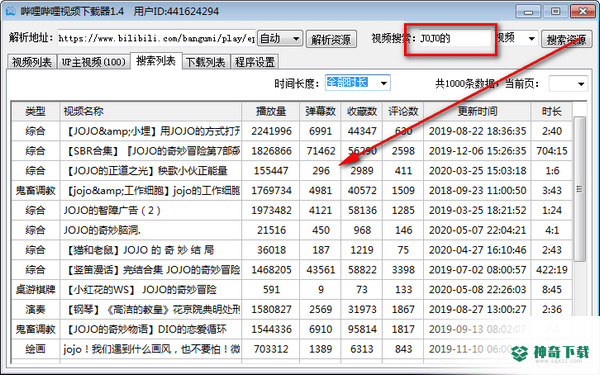
Task: Click the 搜索资源 button
Action: click(x=566, y=39)
